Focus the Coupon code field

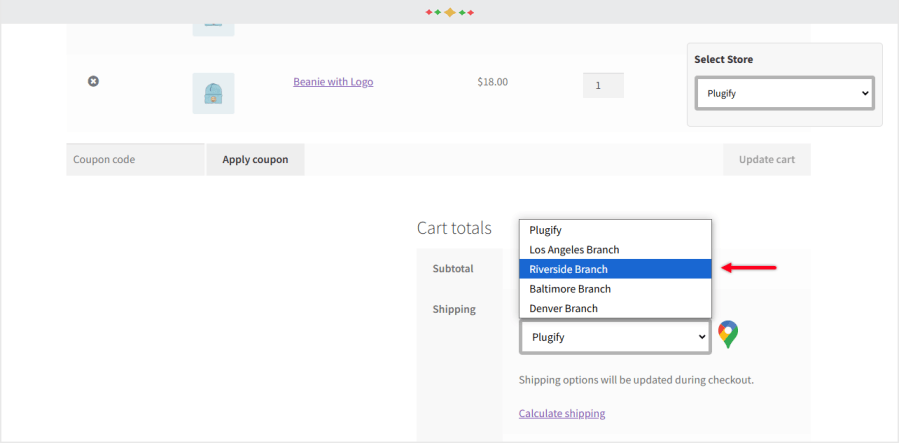point(135,159)
